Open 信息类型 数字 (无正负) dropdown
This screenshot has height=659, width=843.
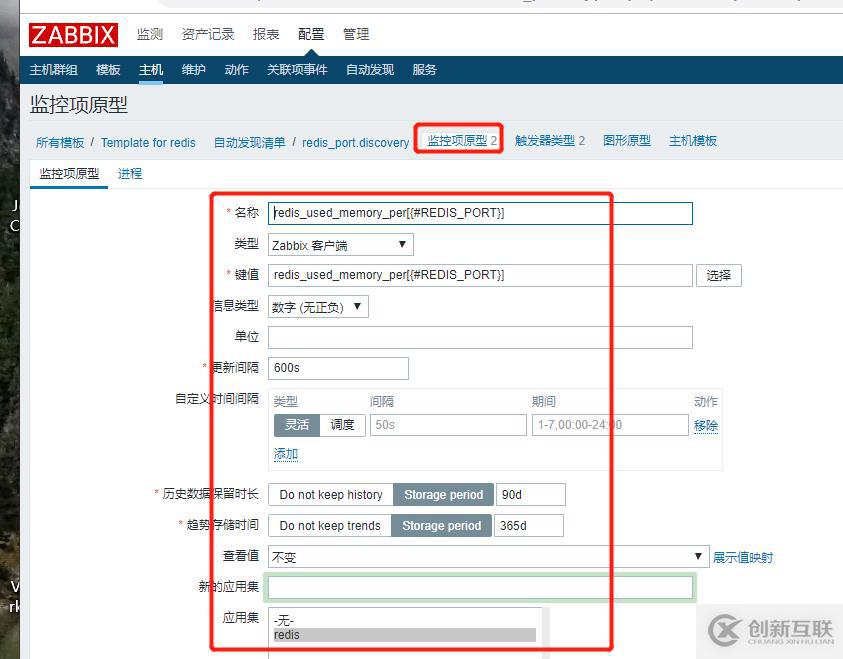click(x=318, y=307)
